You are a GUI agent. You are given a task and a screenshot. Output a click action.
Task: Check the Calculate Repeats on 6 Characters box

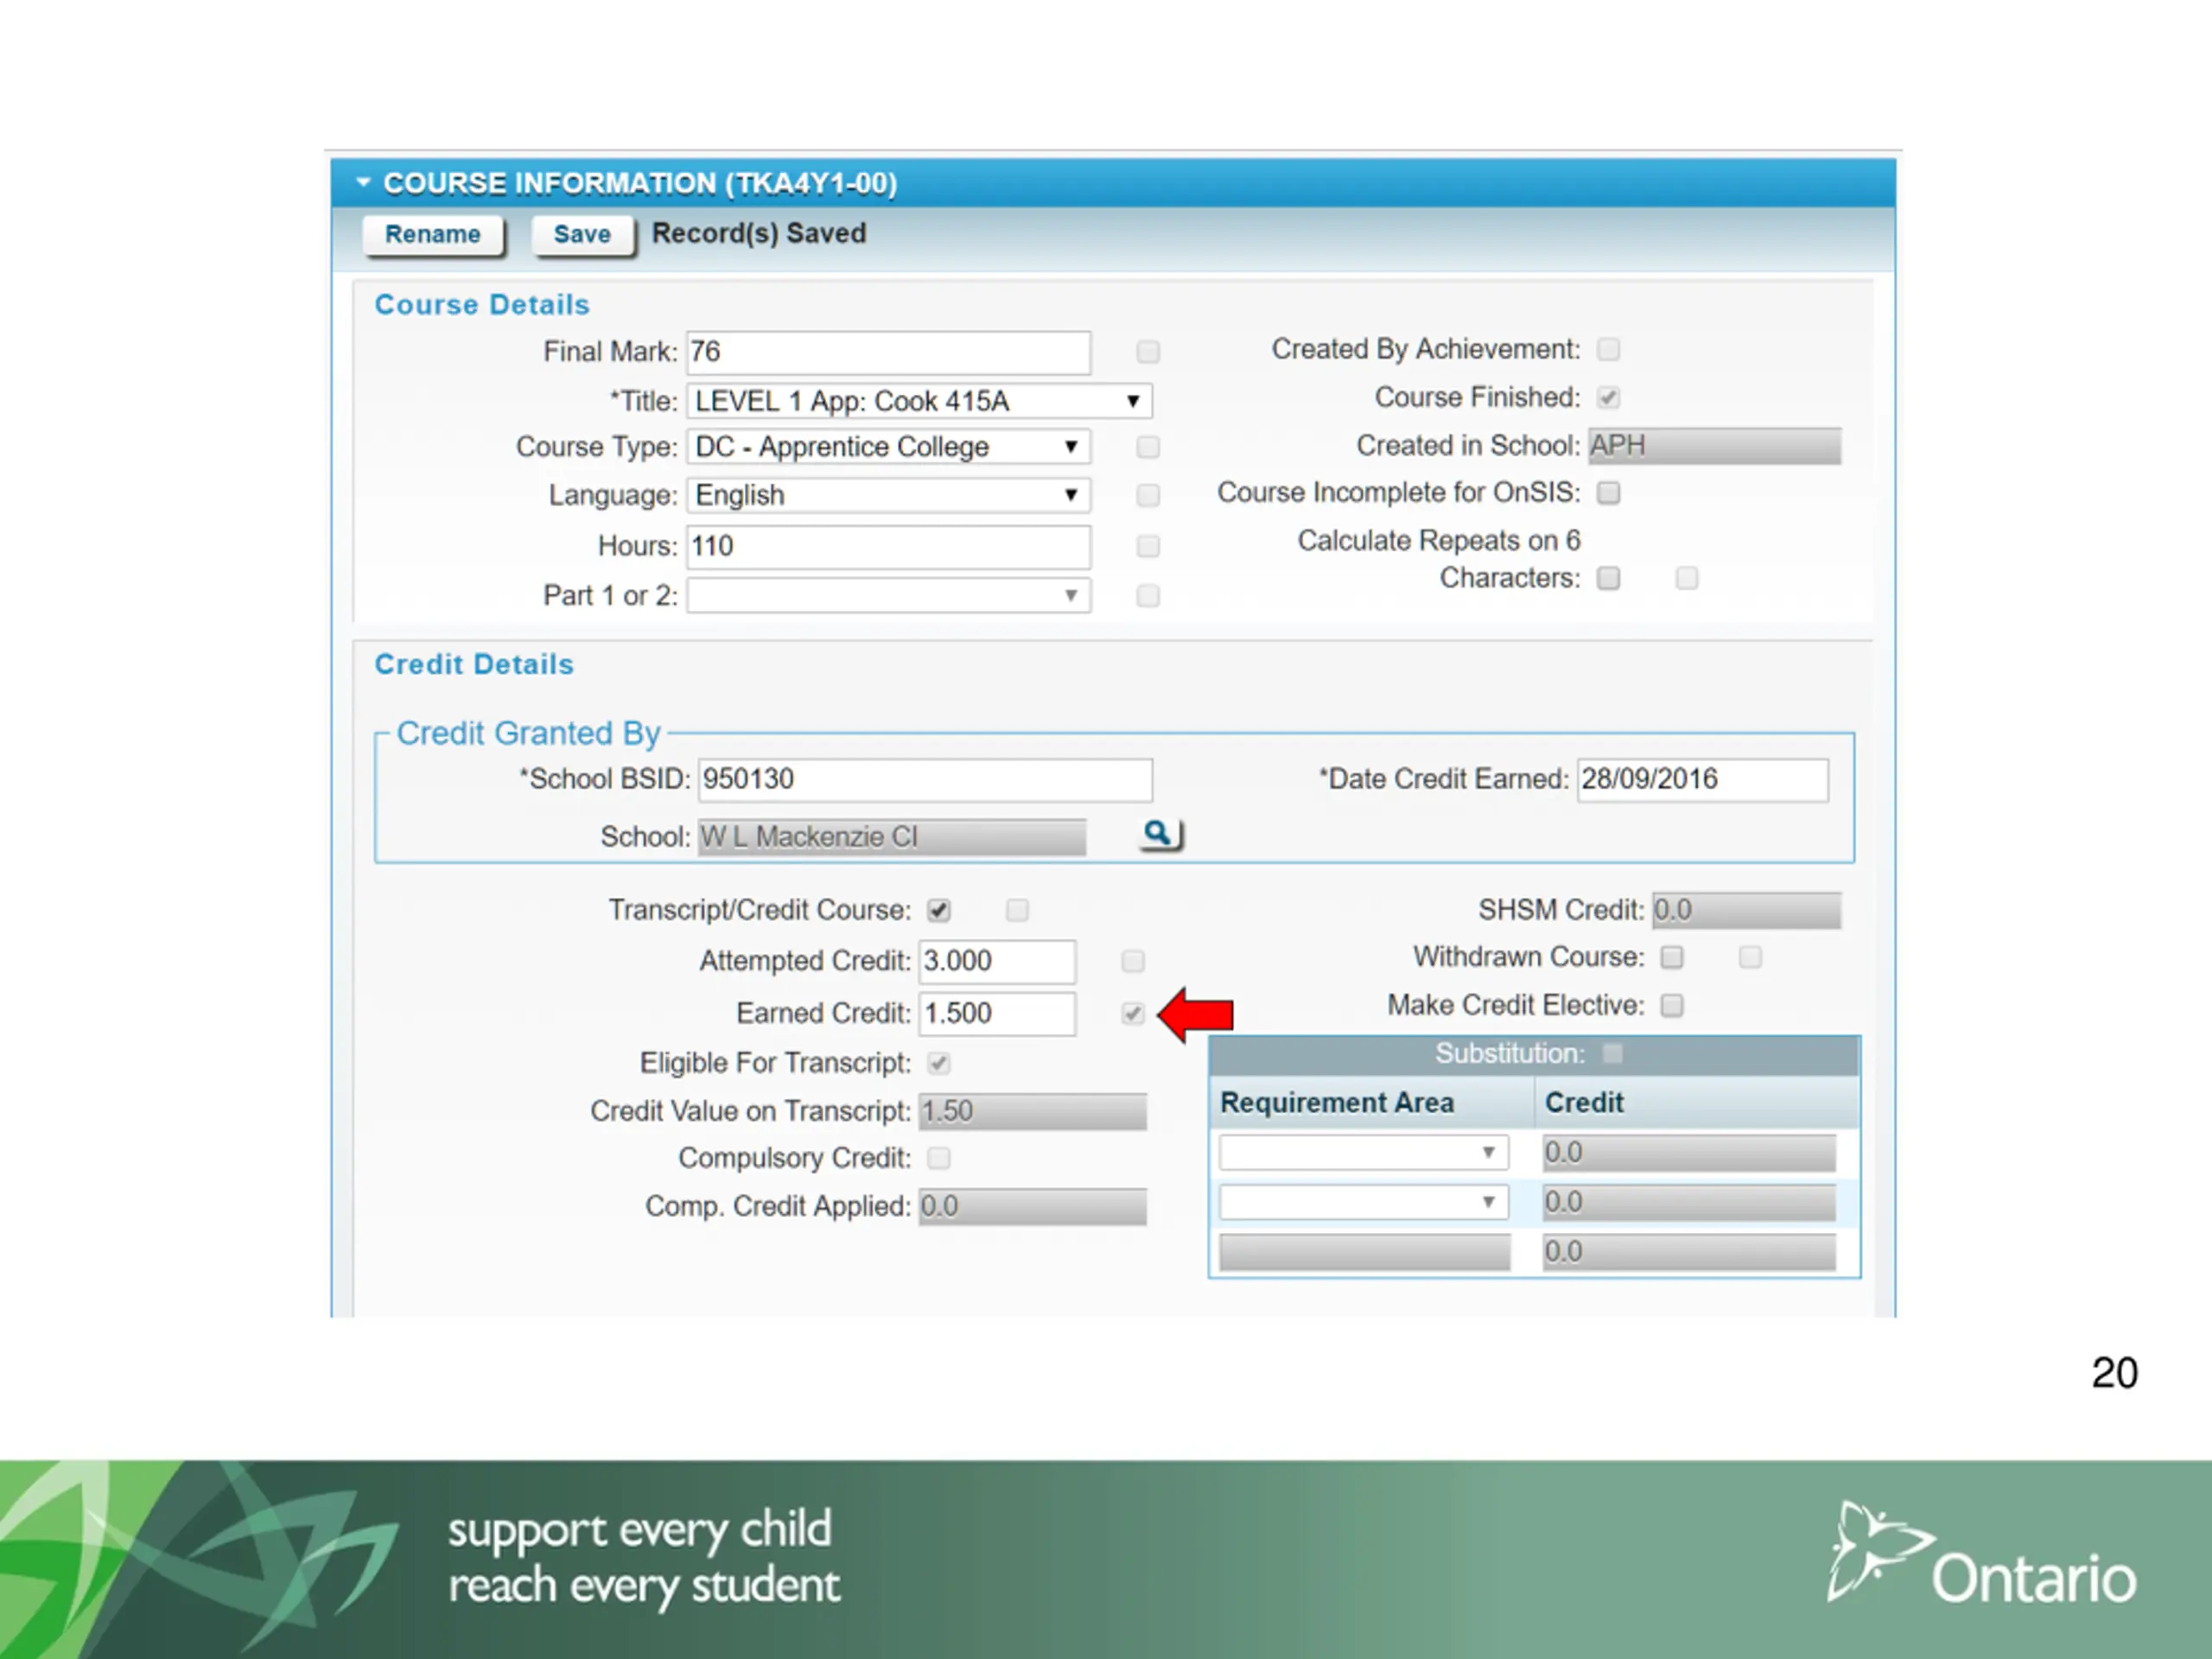click(x=1608, y=578)
